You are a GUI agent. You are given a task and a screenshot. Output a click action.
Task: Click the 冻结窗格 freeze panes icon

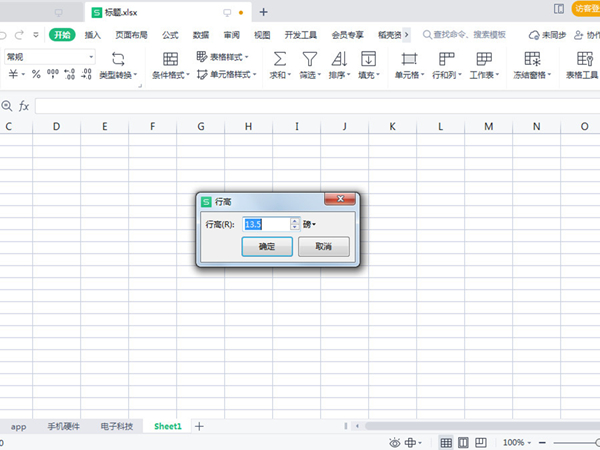point(532,59)
